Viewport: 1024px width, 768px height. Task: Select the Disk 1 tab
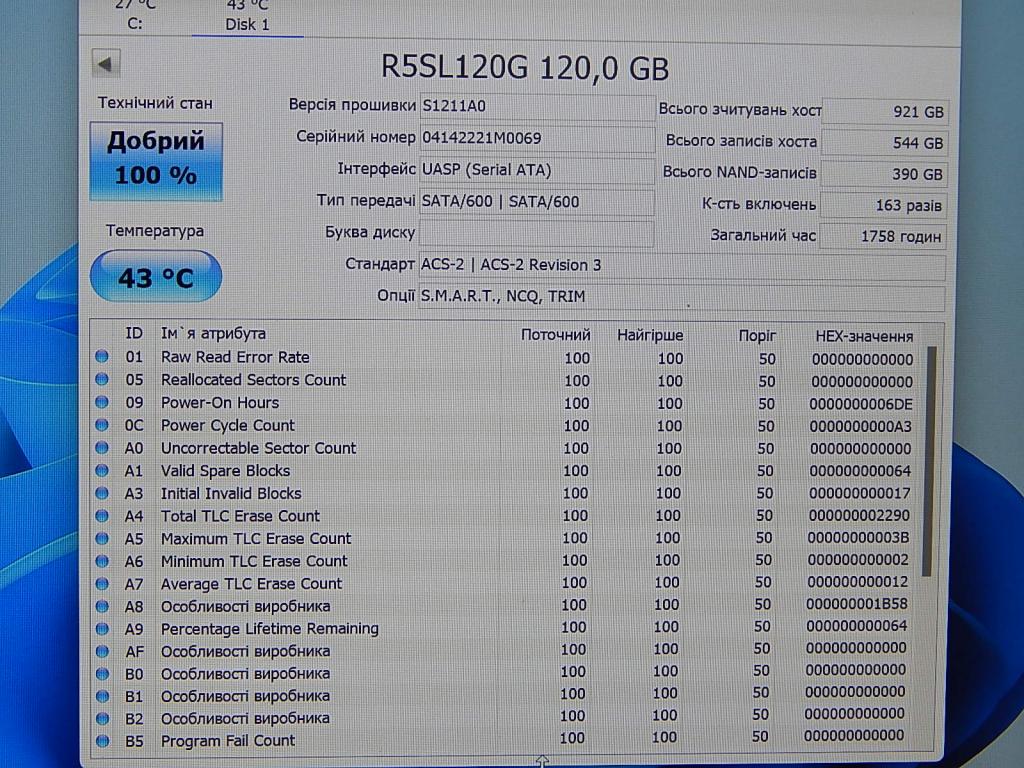[248, 18]
